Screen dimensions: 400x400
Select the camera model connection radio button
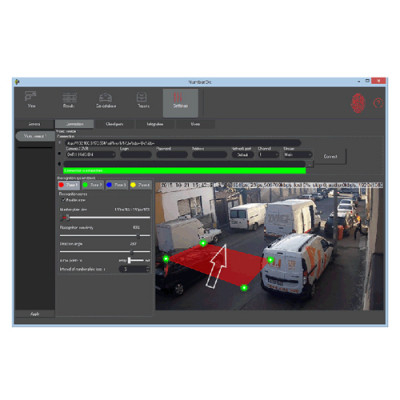60,154
